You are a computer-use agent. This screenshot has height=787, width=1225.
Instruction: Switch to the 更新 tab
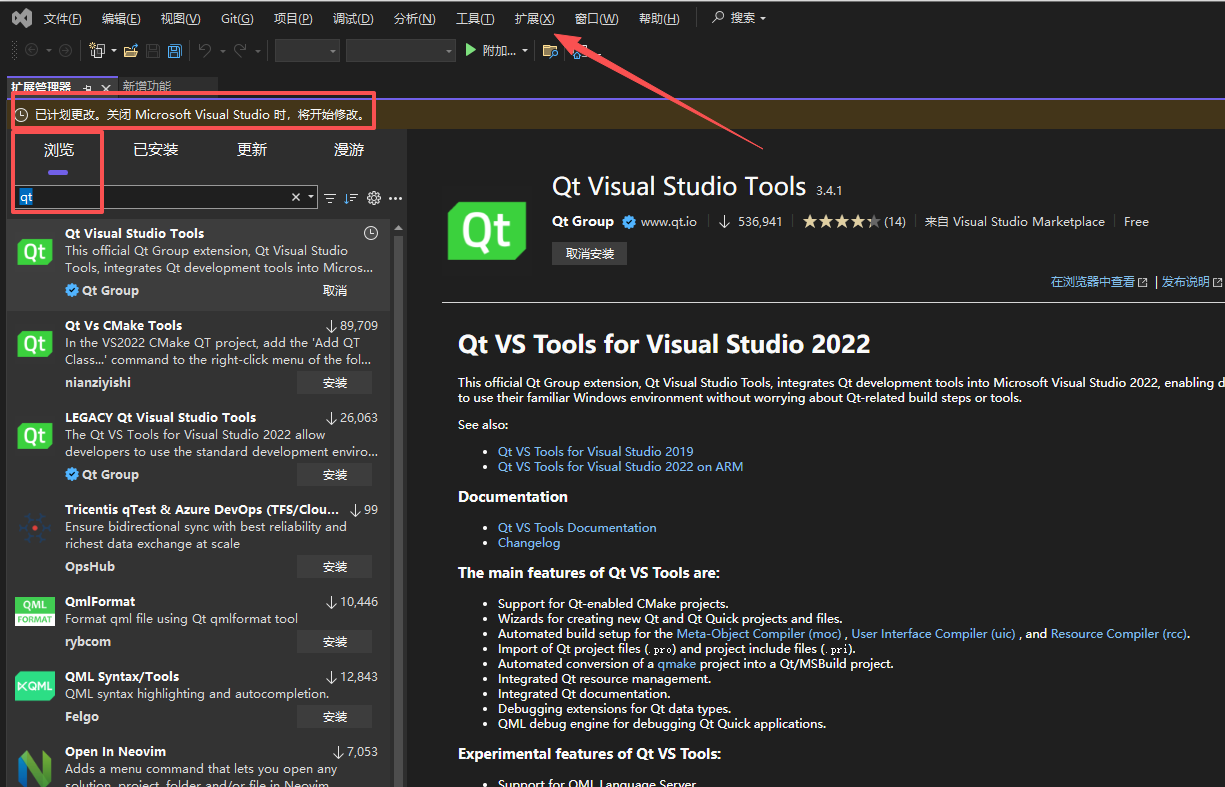[252, 150]
